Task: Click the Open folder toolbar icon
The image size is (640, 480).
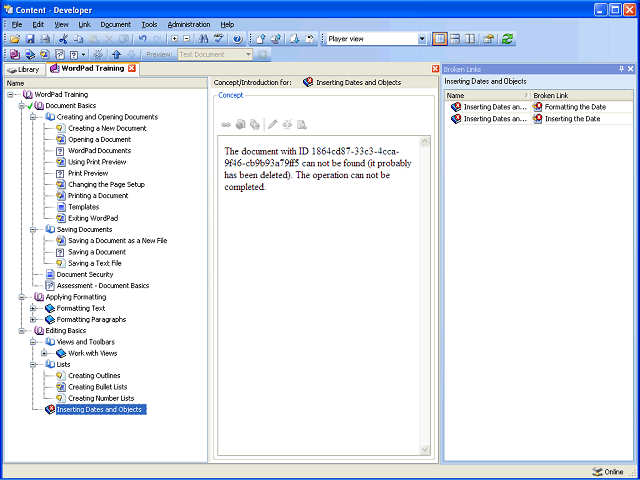Action: coord(15,39)
